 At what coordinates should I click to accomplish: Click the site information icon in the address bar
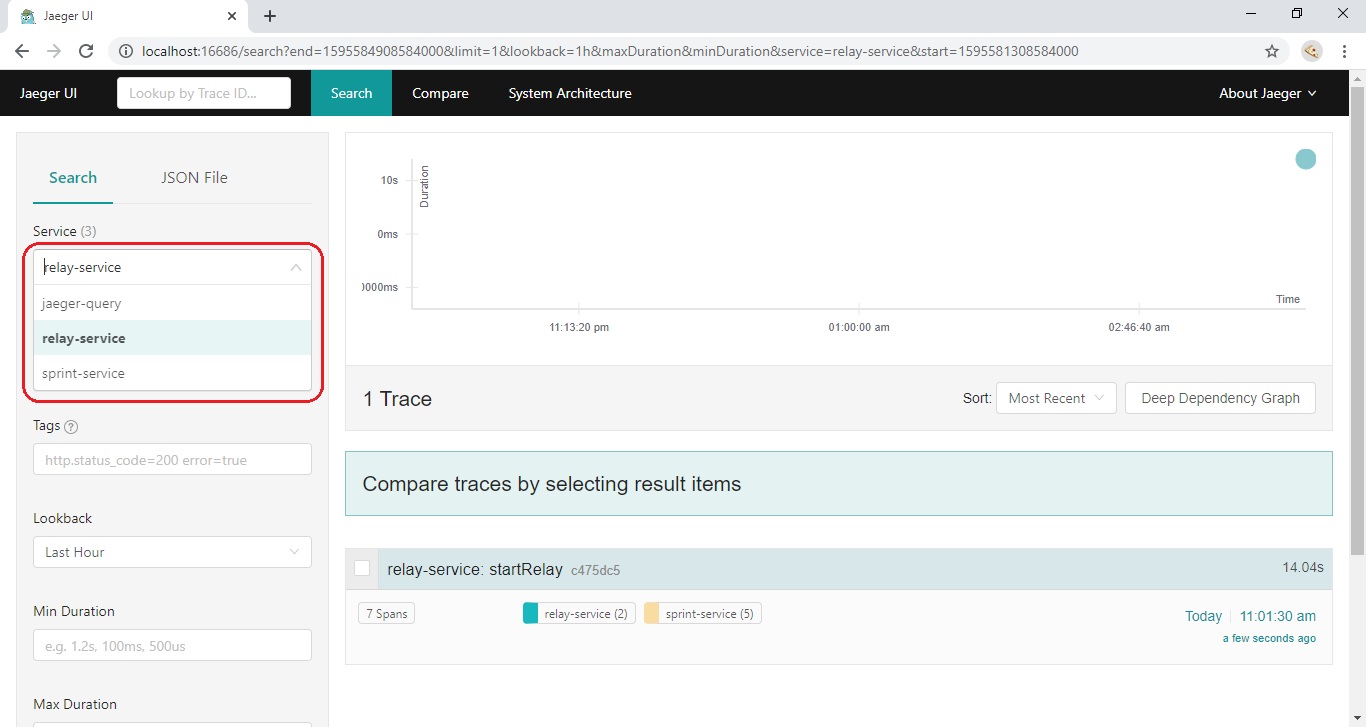125,51
